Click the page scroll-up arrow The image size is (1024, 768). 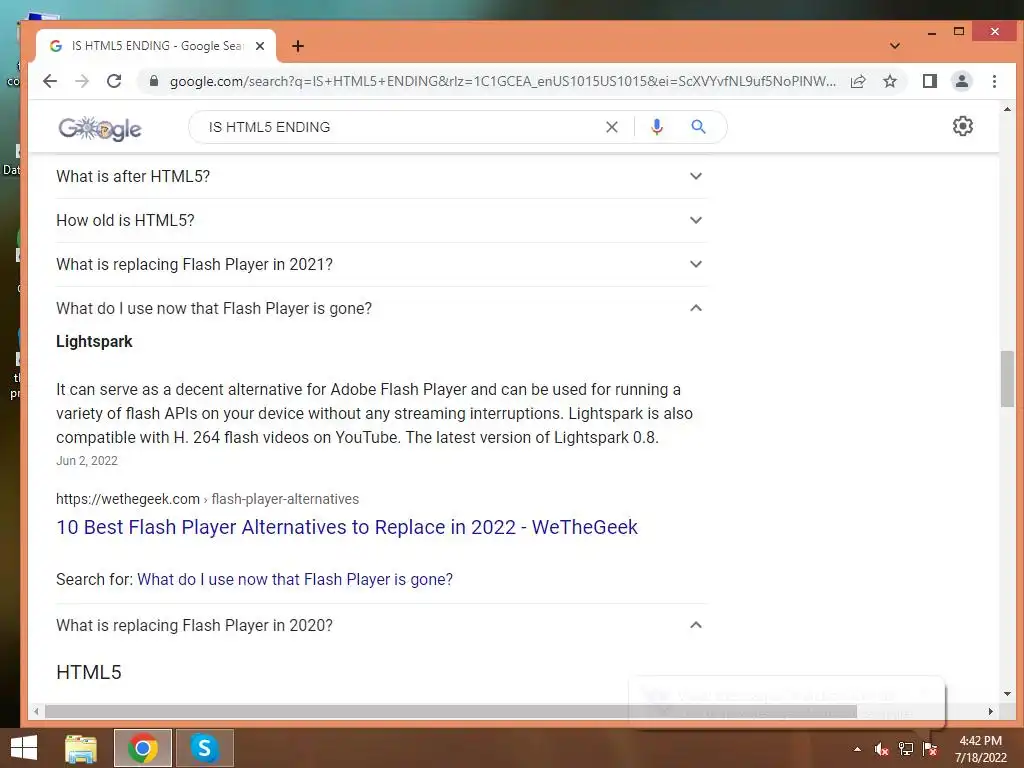point(1006,109)
